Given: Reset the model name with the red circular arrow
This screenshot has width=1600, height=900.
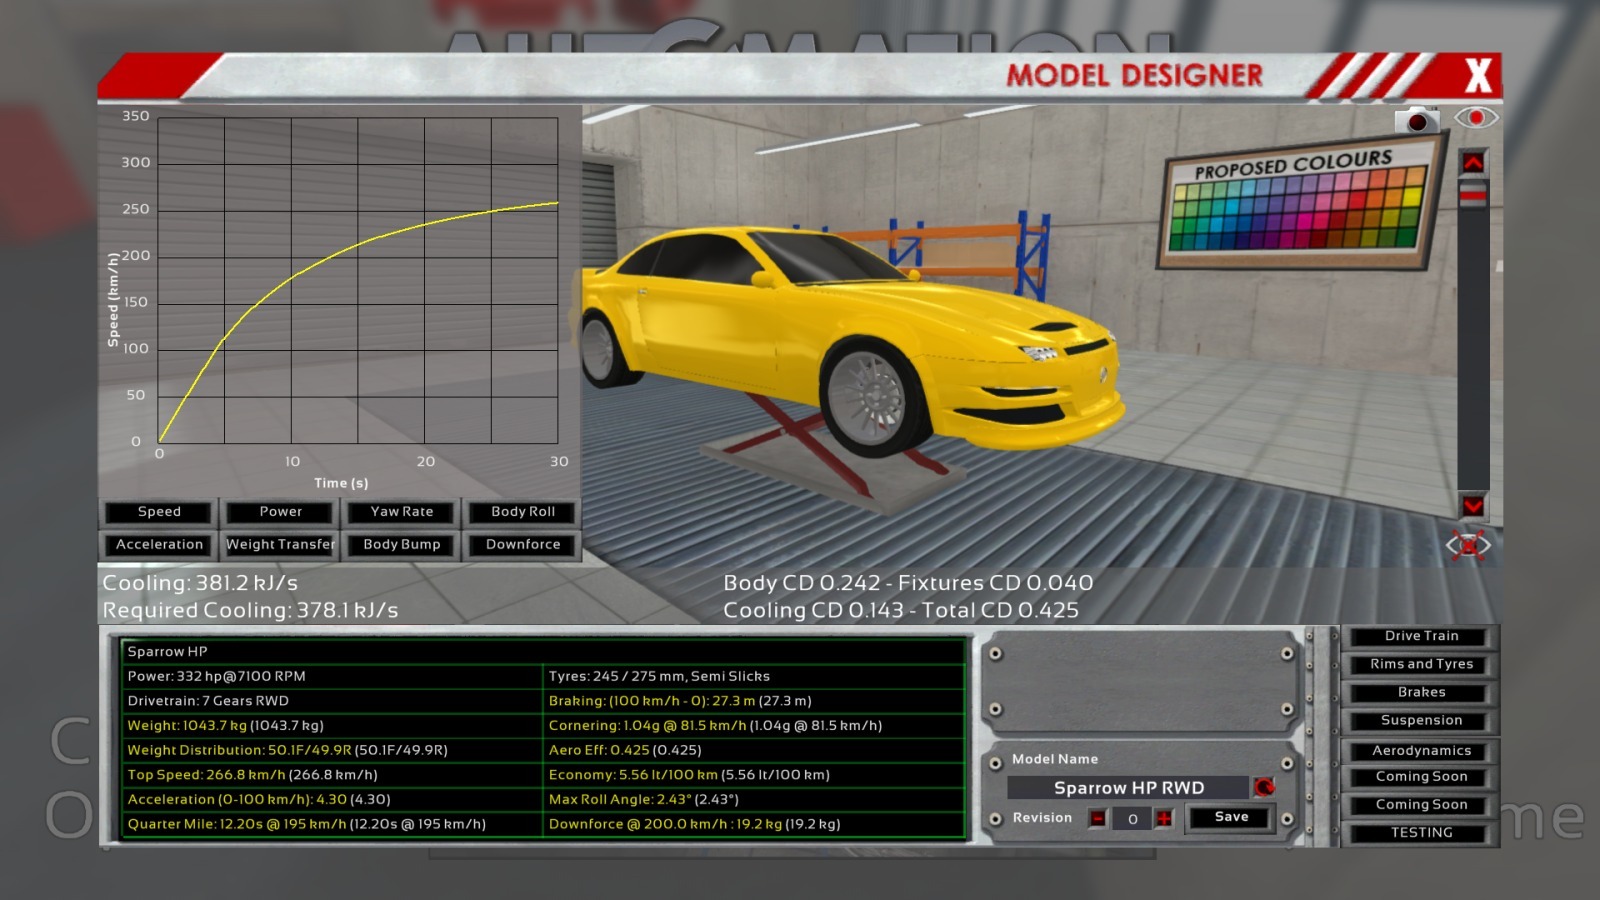Looking at the screenshot, I should 1264,788.
